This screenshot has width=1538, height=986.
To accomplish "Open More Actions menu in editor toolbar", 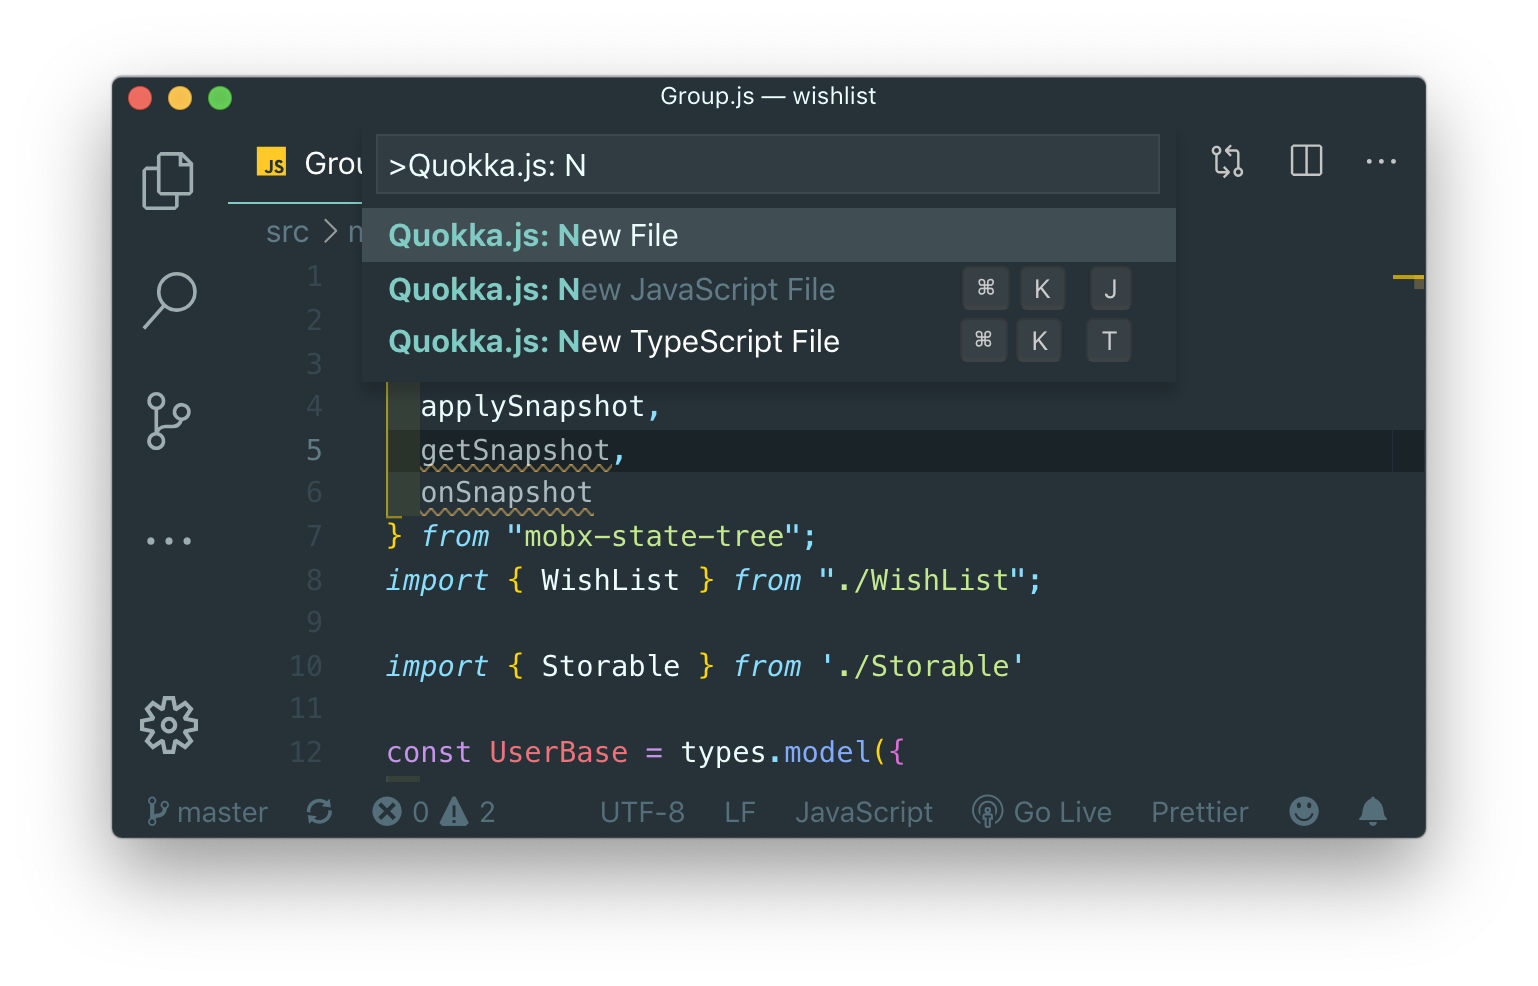I will coord(1381,161).
